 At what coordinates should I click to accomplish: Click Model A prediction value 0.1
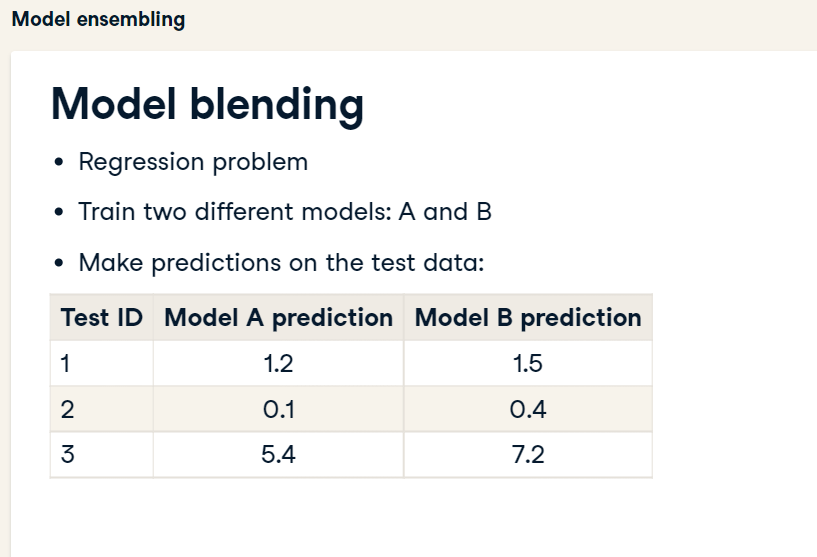[x=278, y=409]
